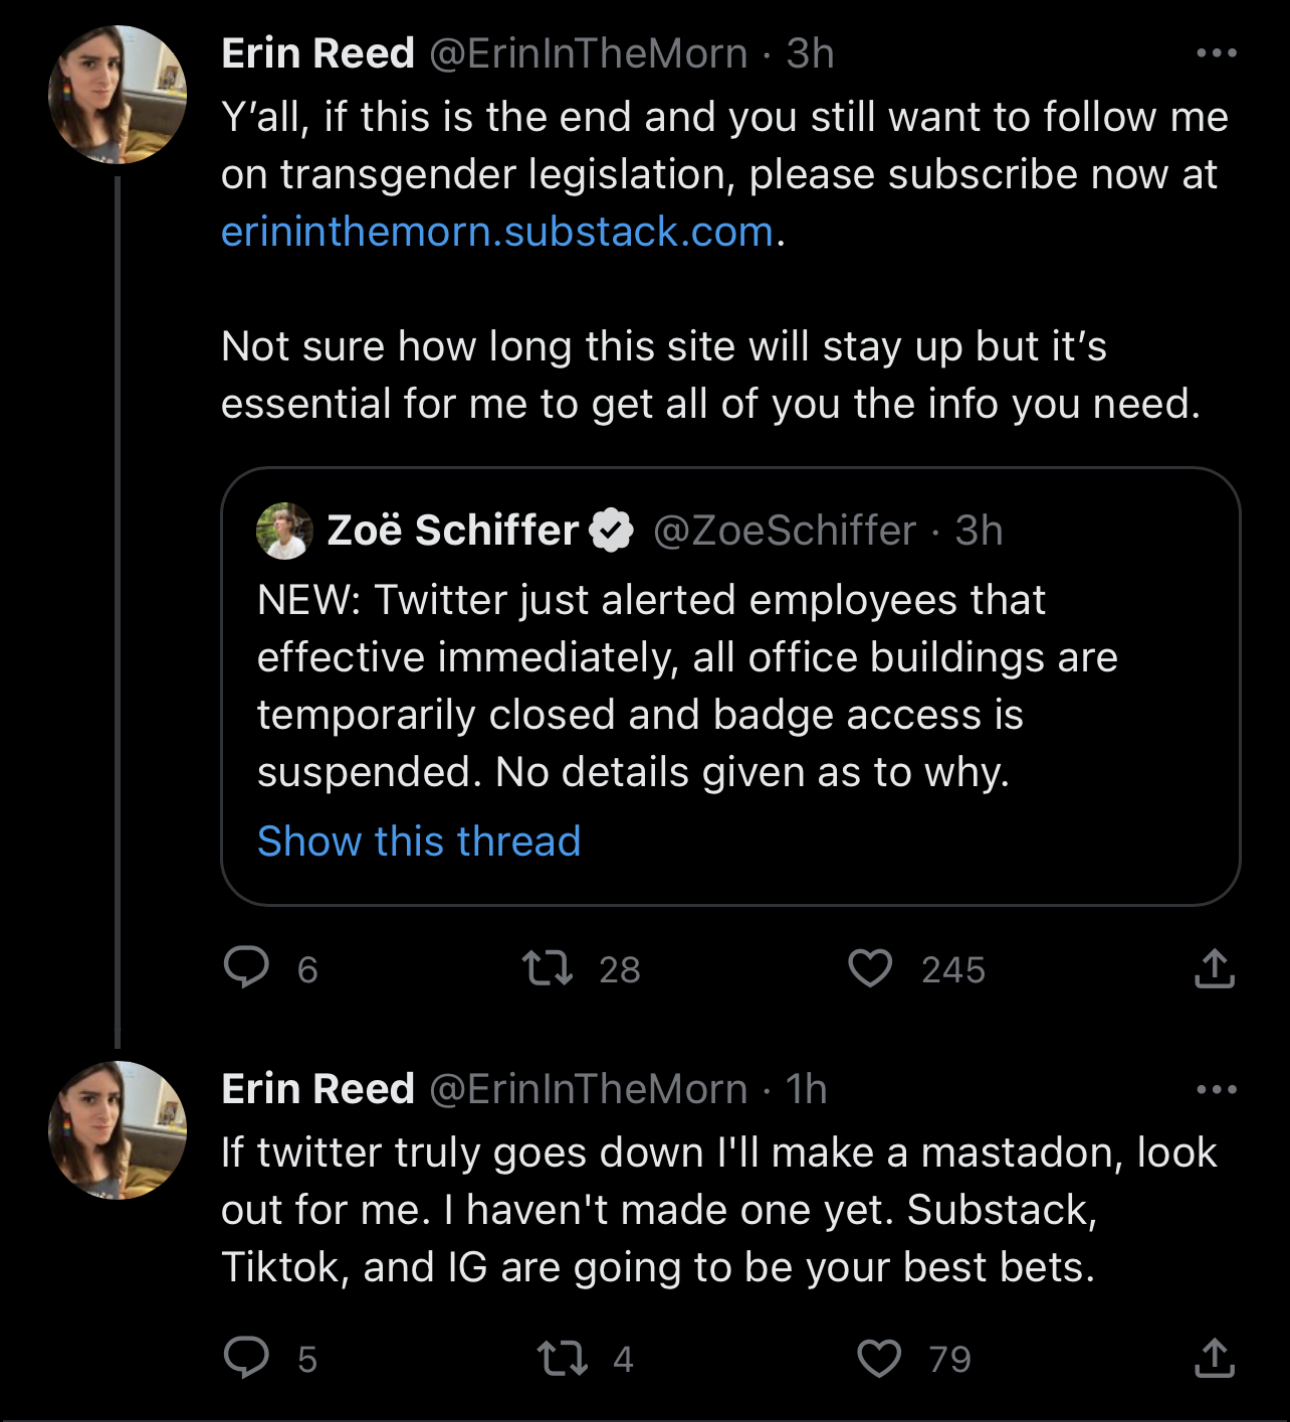
Task: Reply to the mastodon tweet
Action: pyautogui.click(x=246, y=1358)
